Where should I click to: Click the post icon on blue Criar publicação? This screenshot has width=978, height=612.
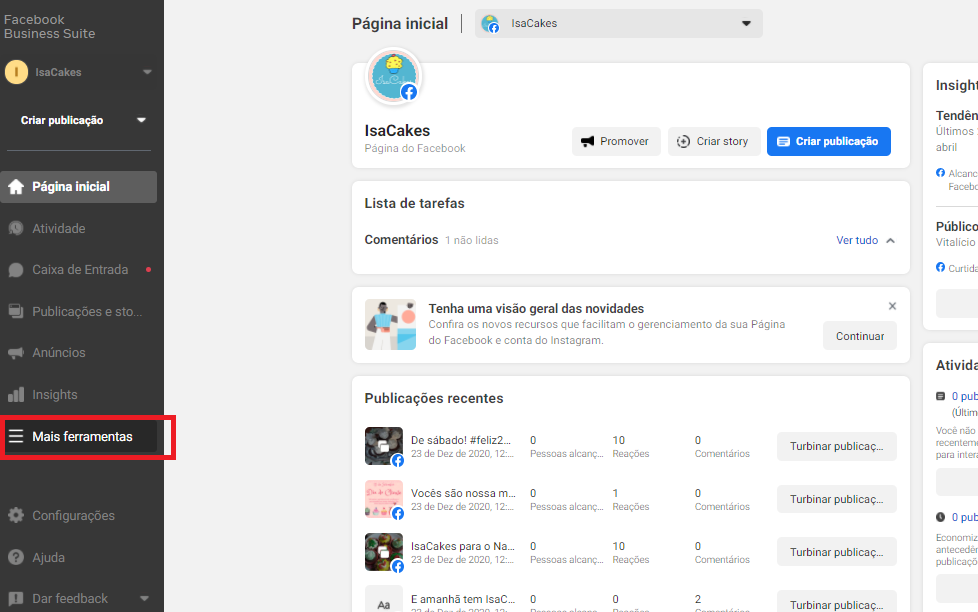pyautogui.click(x=783, y=142)
